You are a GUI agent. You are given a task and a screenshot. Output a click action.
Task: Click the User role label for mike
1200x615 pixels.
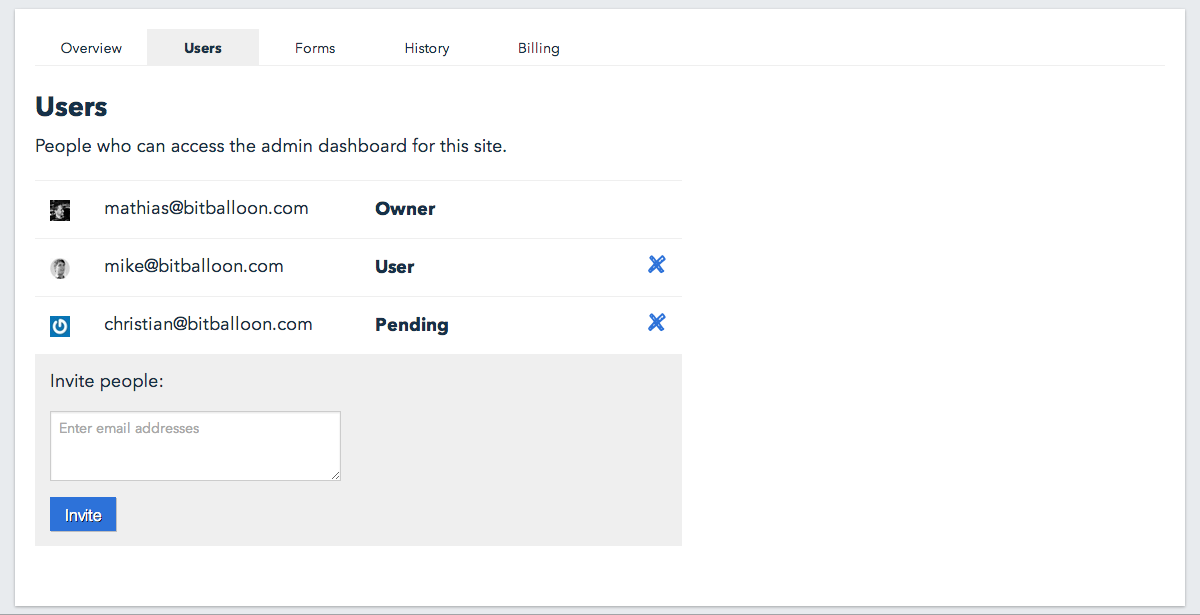[x=395, y=267]
